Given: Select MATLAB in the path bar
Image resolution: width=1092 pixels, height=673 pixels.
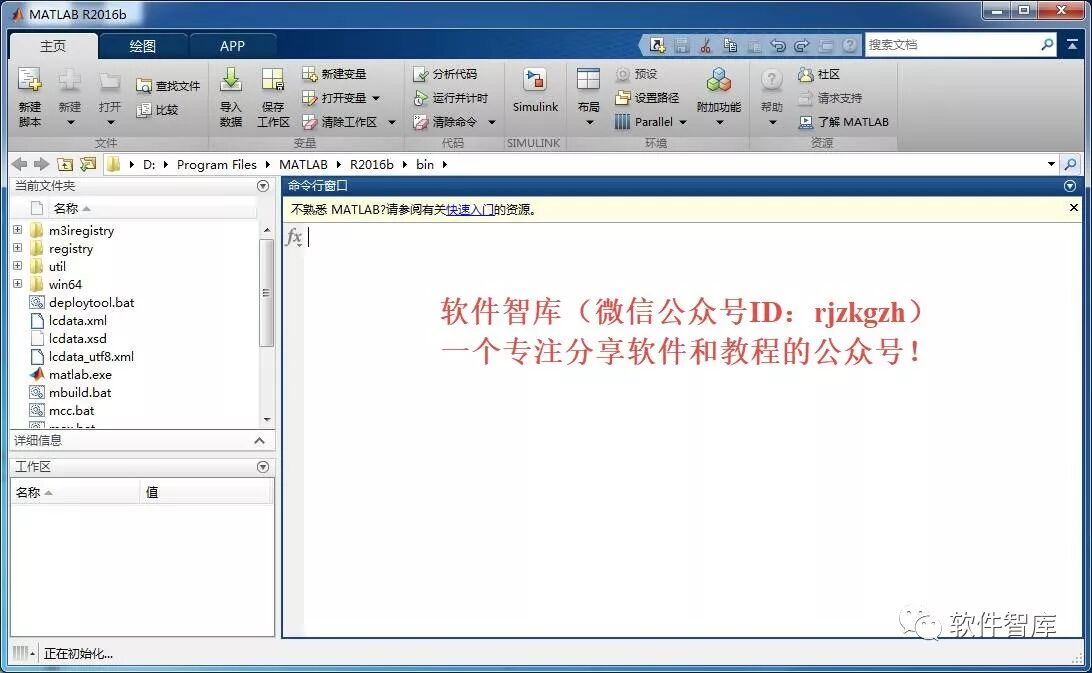Looking at the screenshot, I should tap(303, 164).
